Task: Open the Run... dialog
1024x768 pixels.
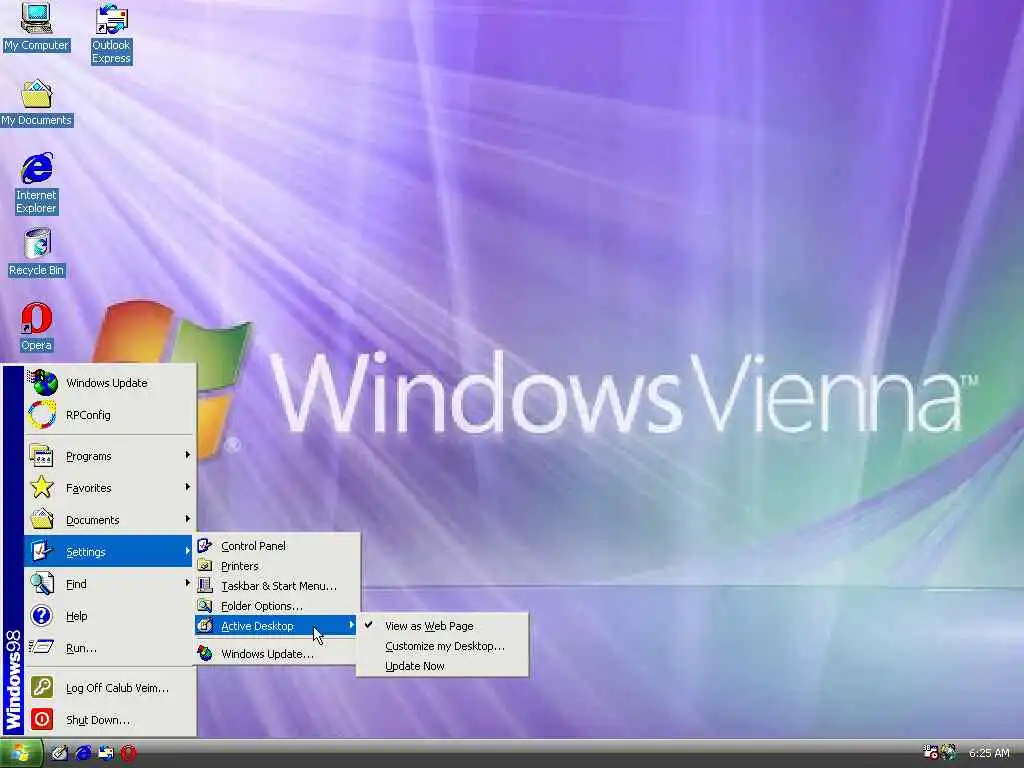Action: tap(110, 648)
